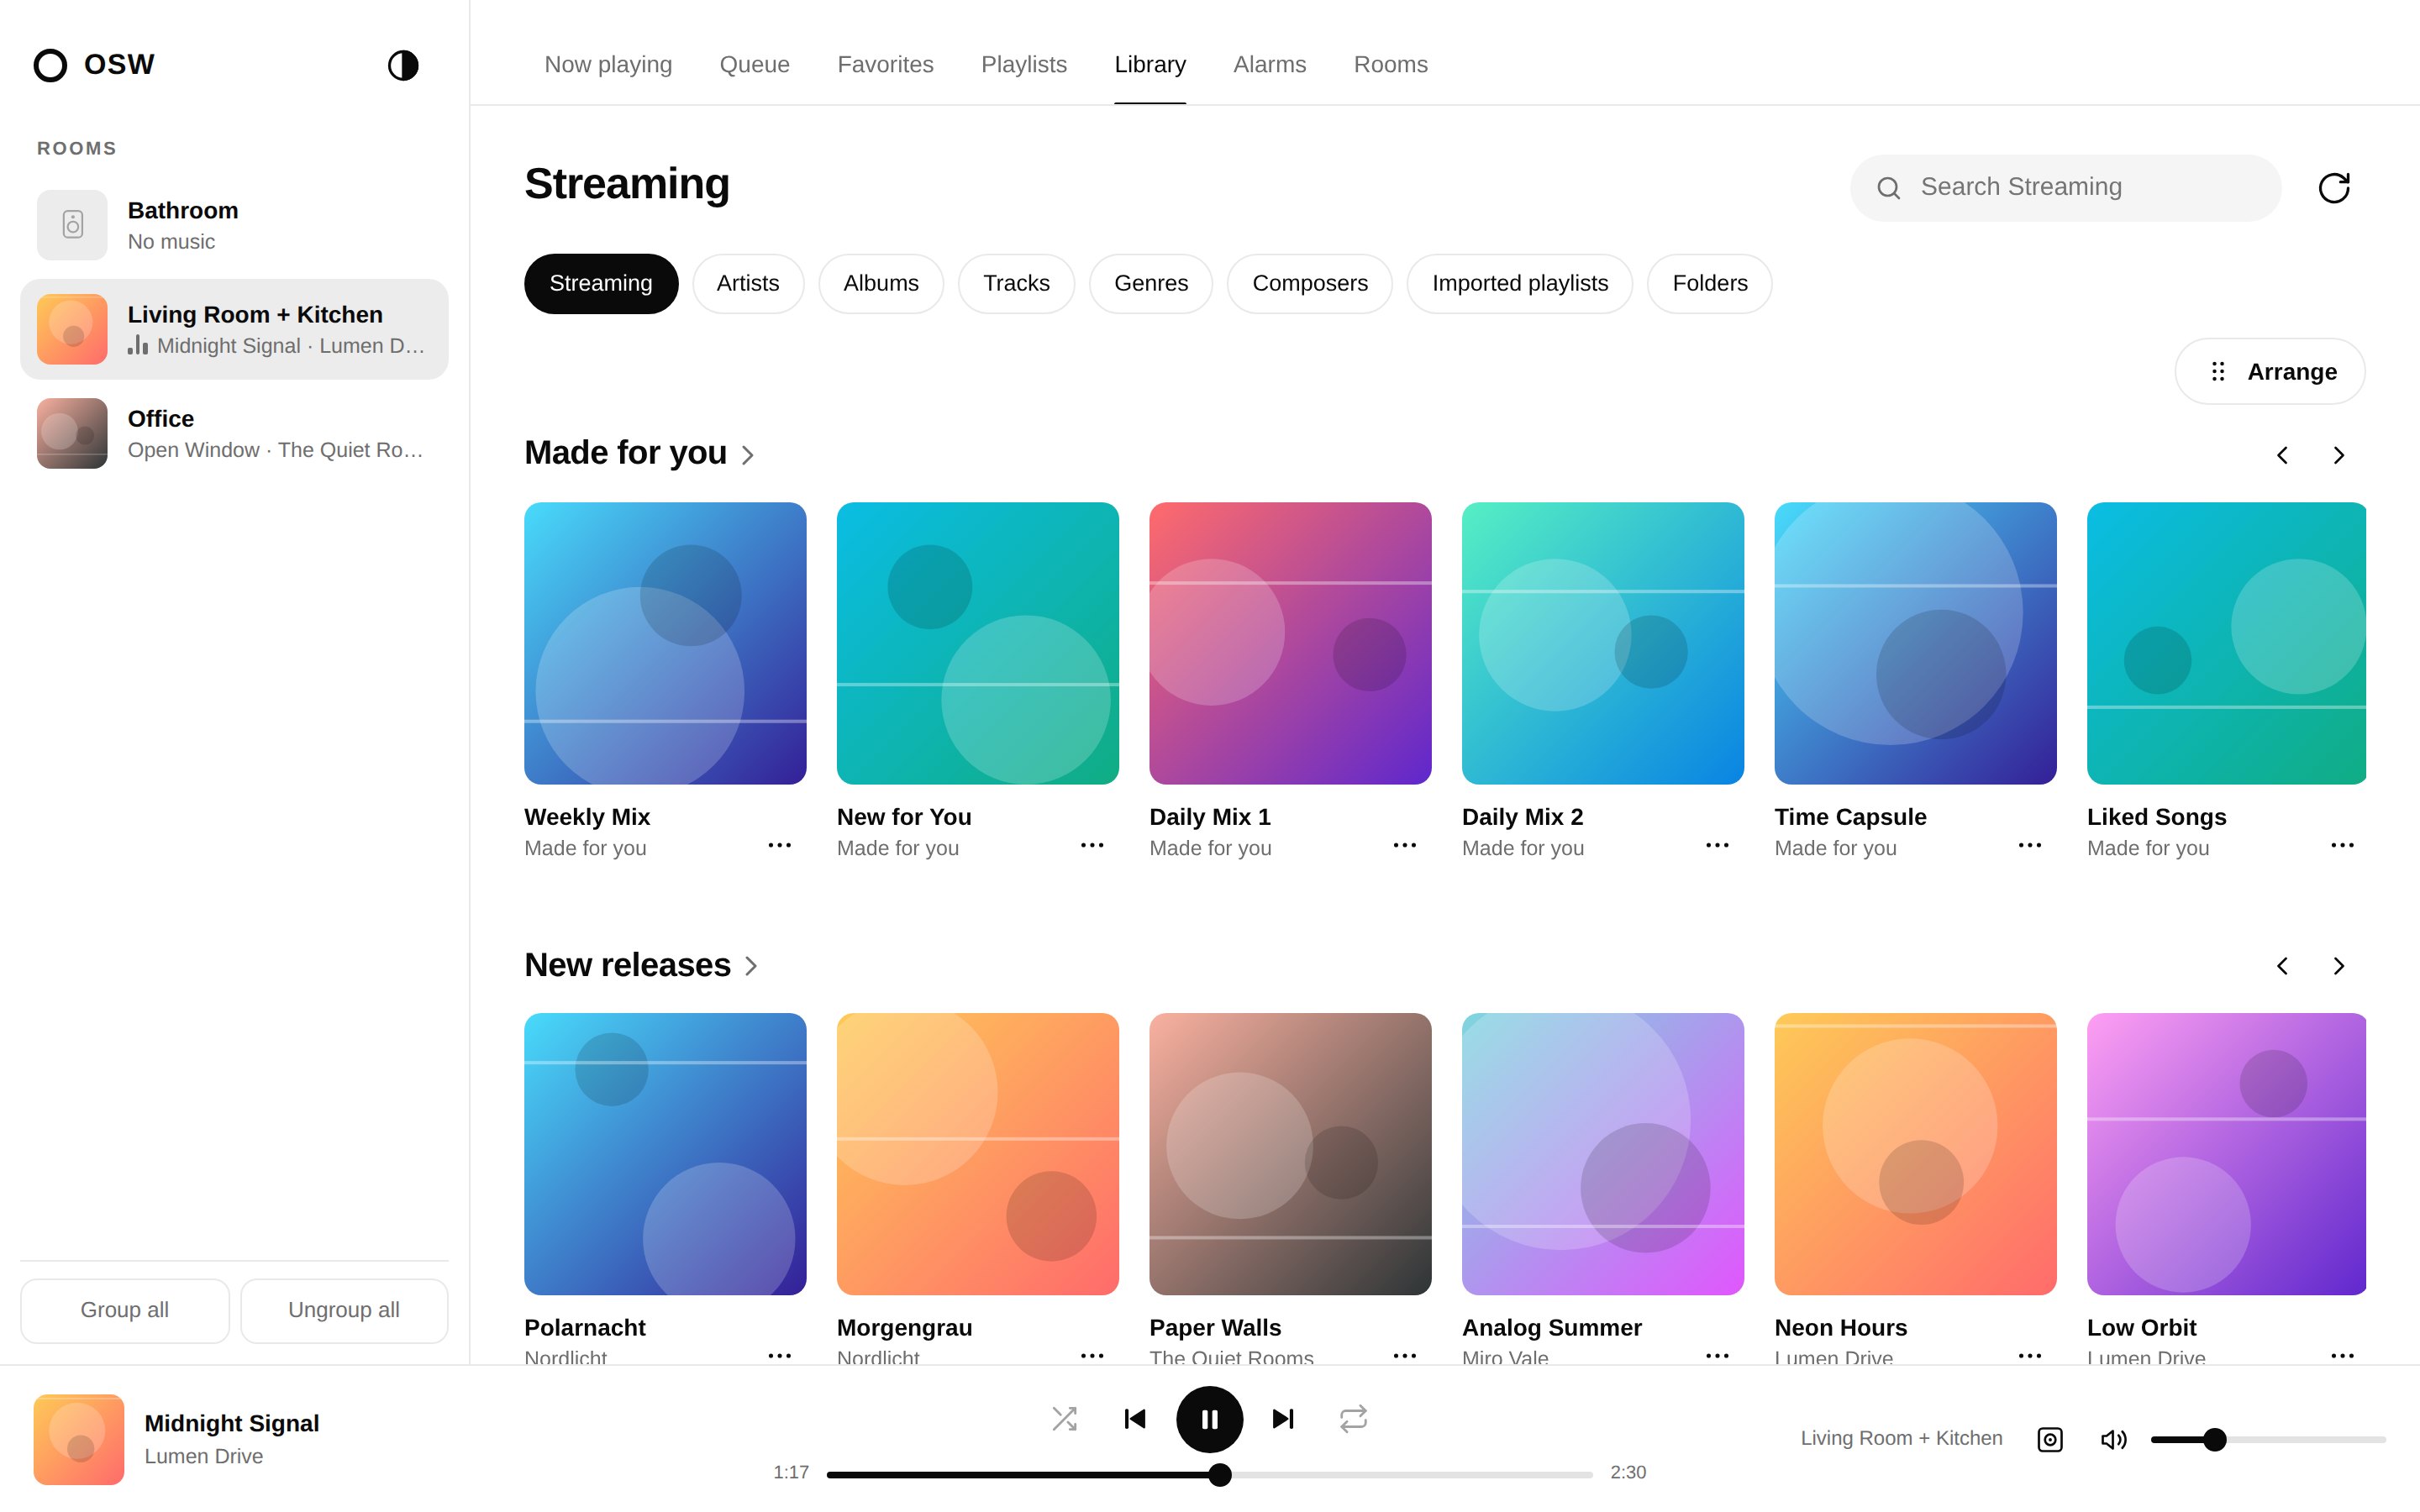2420x1512 pixels.
Task: Skip to the next track
Action: [1283, 1418]
